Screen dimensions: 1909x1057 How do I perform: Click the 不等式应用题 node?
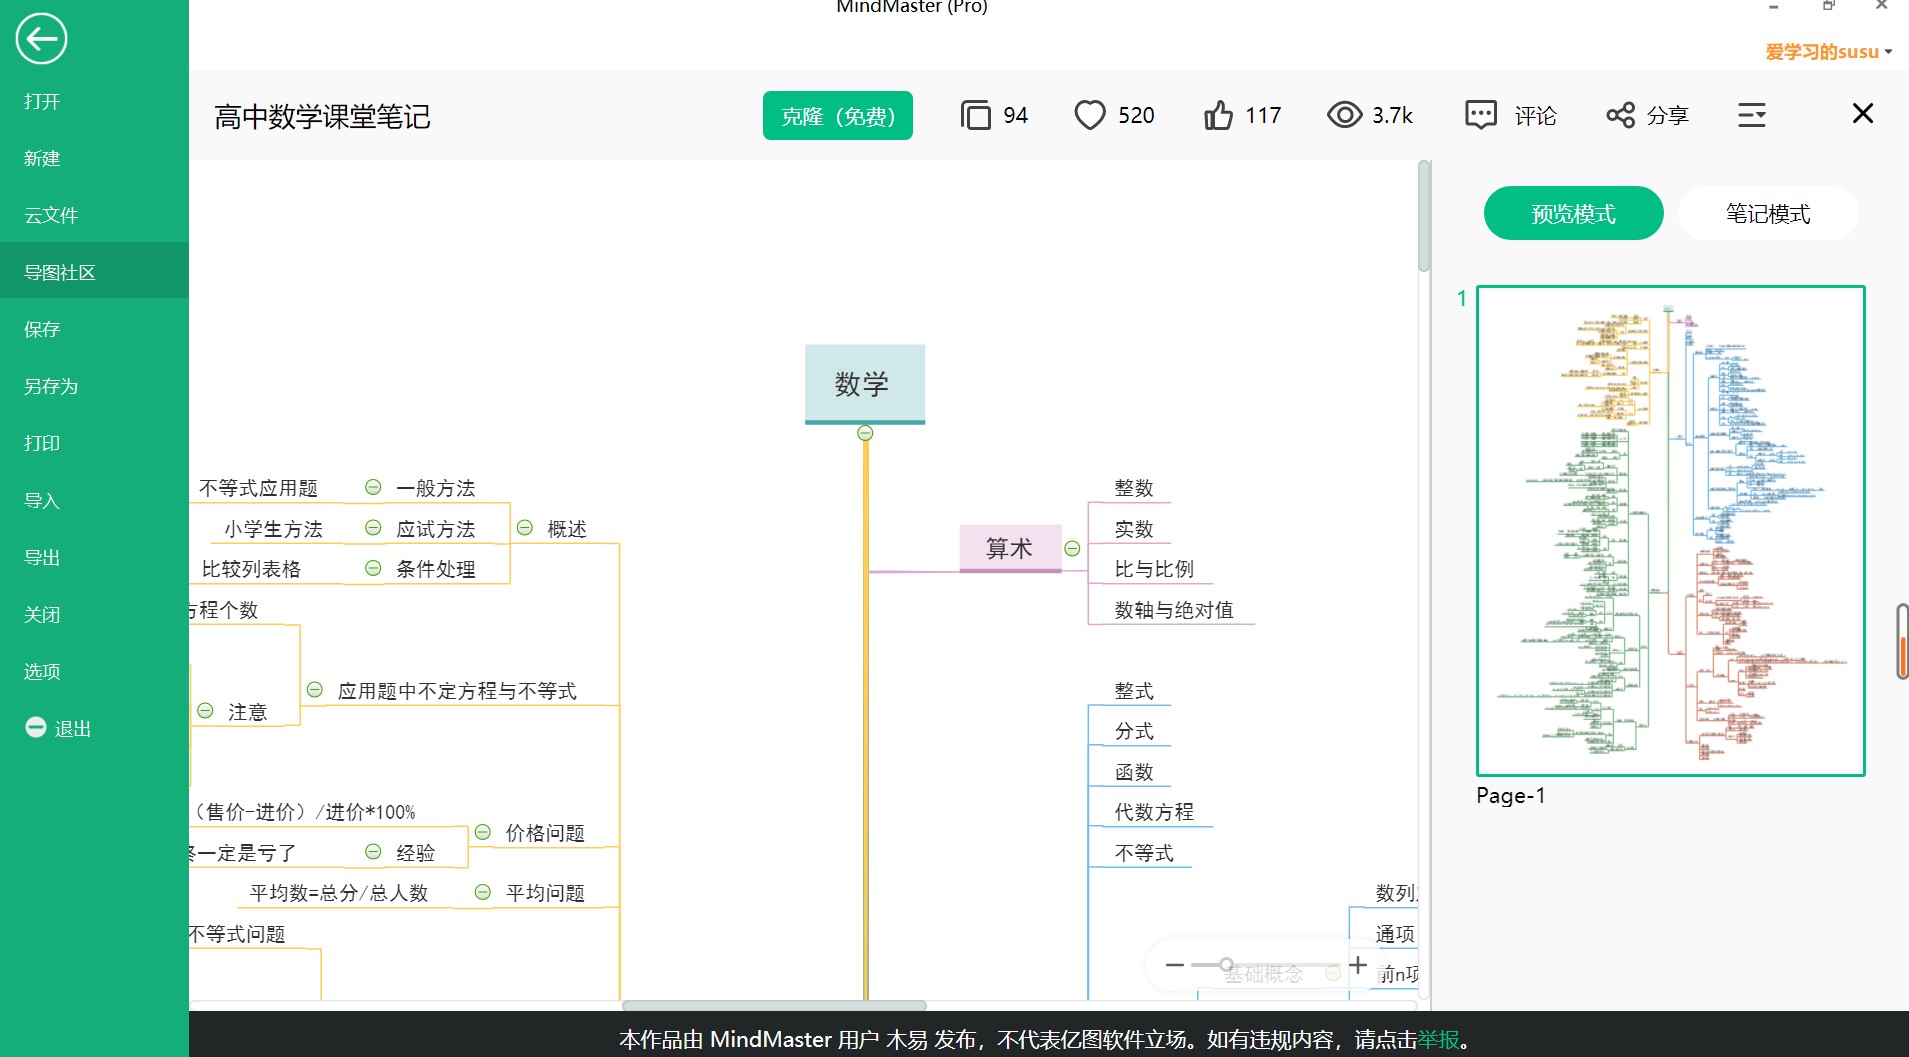click(258, 488)
